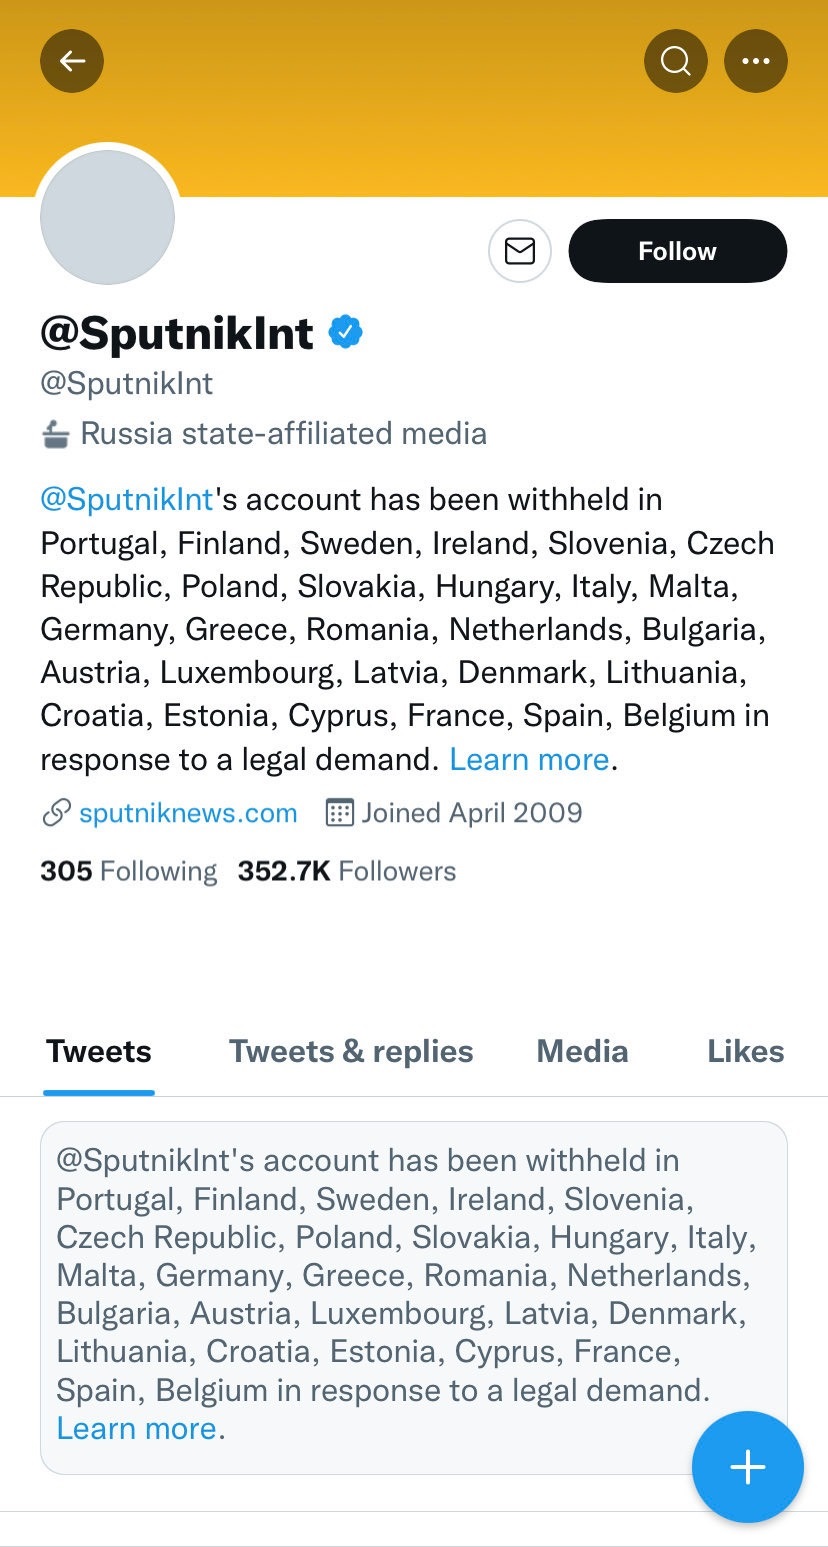This screenshot has width=828, height=1547.
Task: Click the back arrow to return
Action: (x=71, y=61)
